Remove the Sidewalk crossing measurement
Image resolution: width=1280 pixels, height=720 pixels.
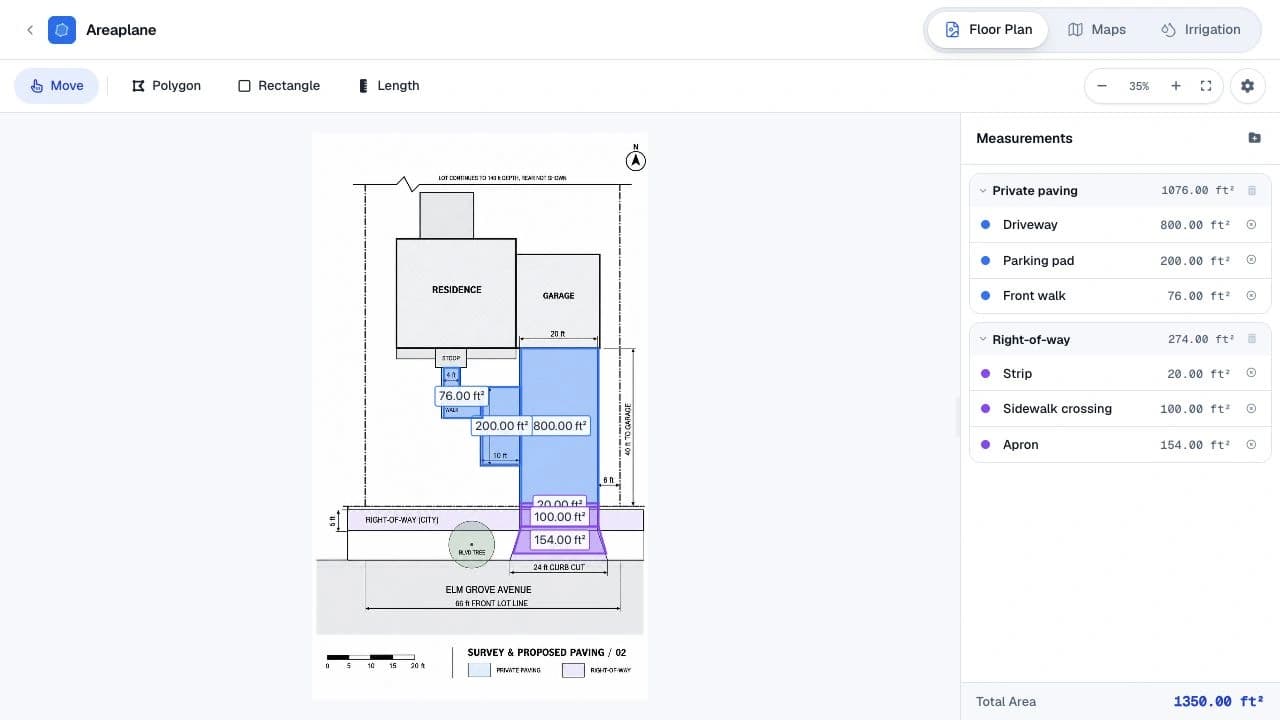point(1251,409)
